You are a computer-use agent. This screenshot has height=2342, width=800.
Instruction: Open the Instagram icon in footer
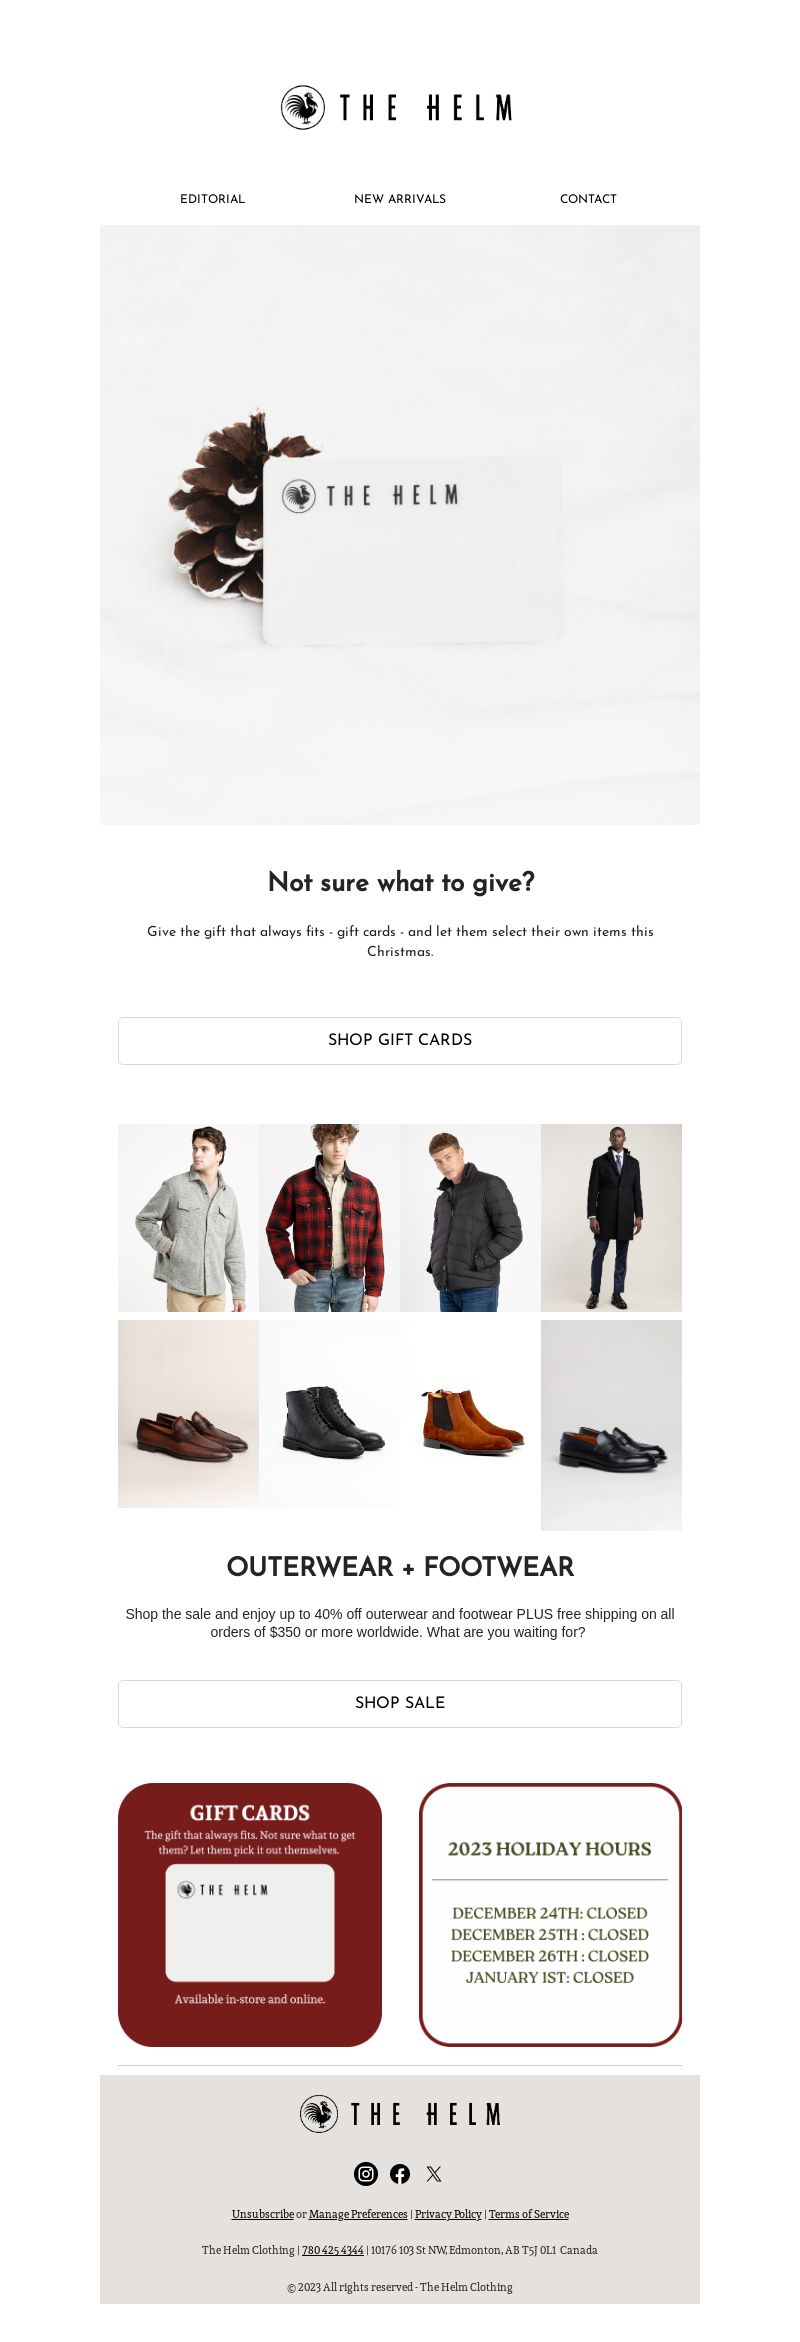[x=366, y=2173]
